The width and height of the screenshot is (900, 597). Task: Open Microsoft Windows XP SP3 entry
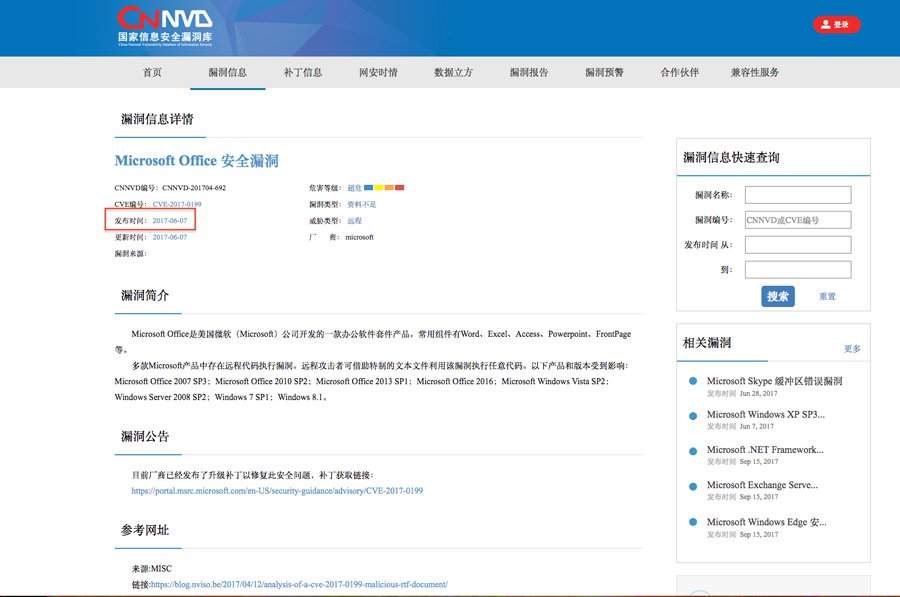click(766, 414)
